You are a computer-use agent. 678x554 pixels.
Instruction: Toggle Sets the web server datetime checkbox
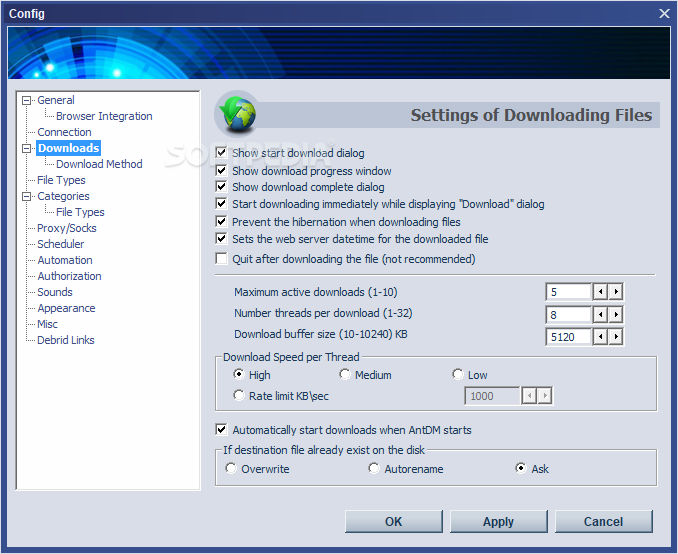(221, 238)
